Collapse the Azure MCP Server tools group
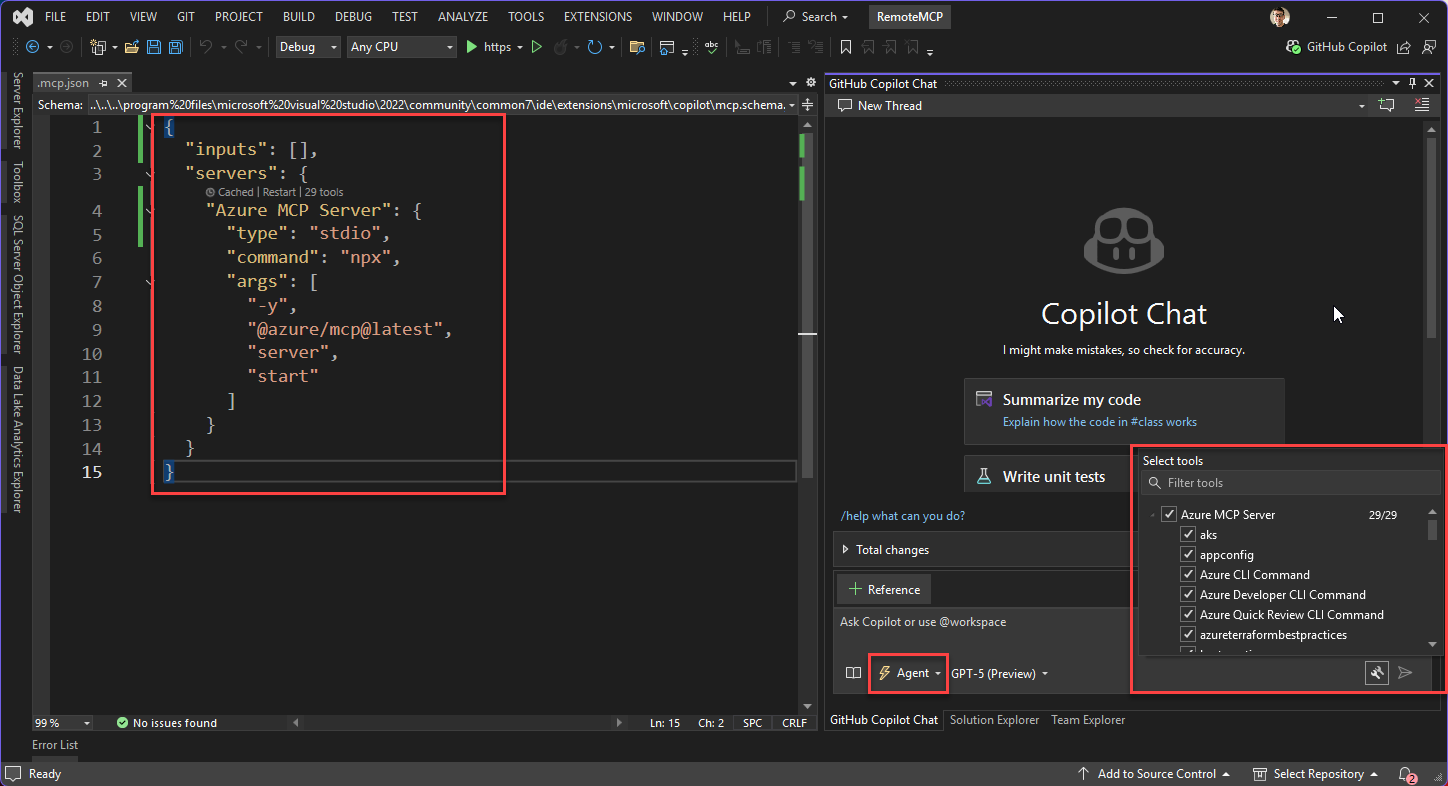The width and height of the screenshot is (1448, 786). [1154, 514]
